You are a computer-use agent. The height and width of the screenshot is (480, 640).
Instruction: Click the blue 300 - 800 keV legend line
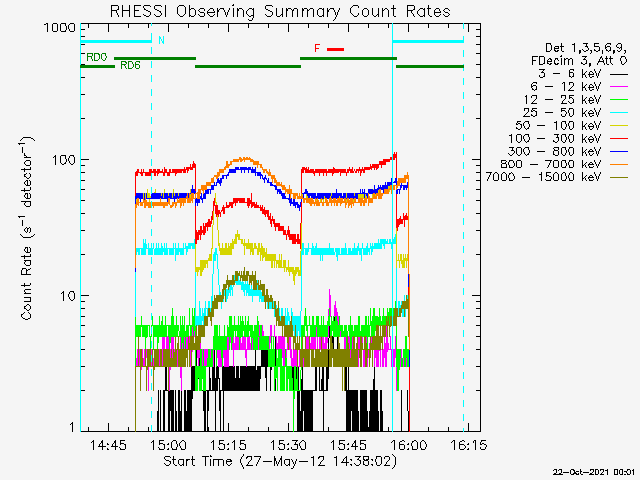point(619,151)
